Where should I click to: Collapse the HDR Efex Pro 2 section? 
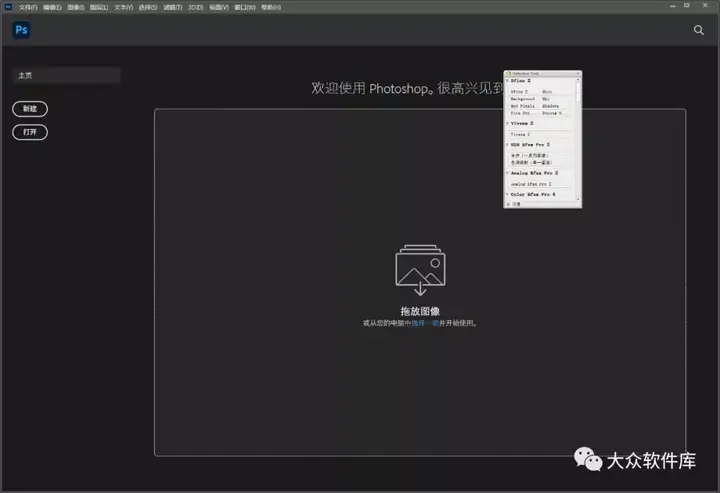[x=507, y=145]
